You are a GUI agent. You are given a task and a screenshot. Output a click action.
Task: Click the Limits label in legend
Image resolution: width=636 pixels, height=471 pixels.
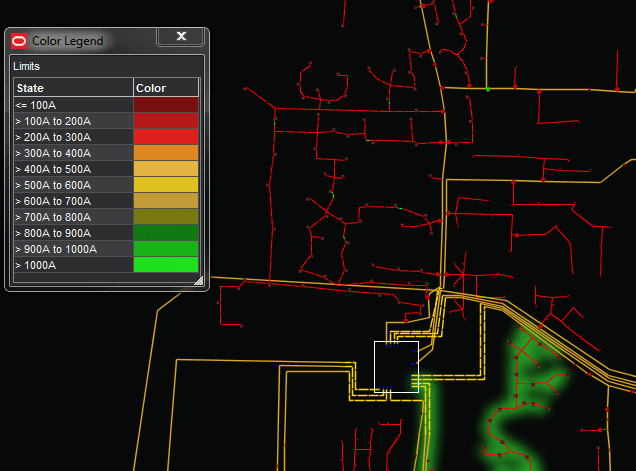coord(26,66)
